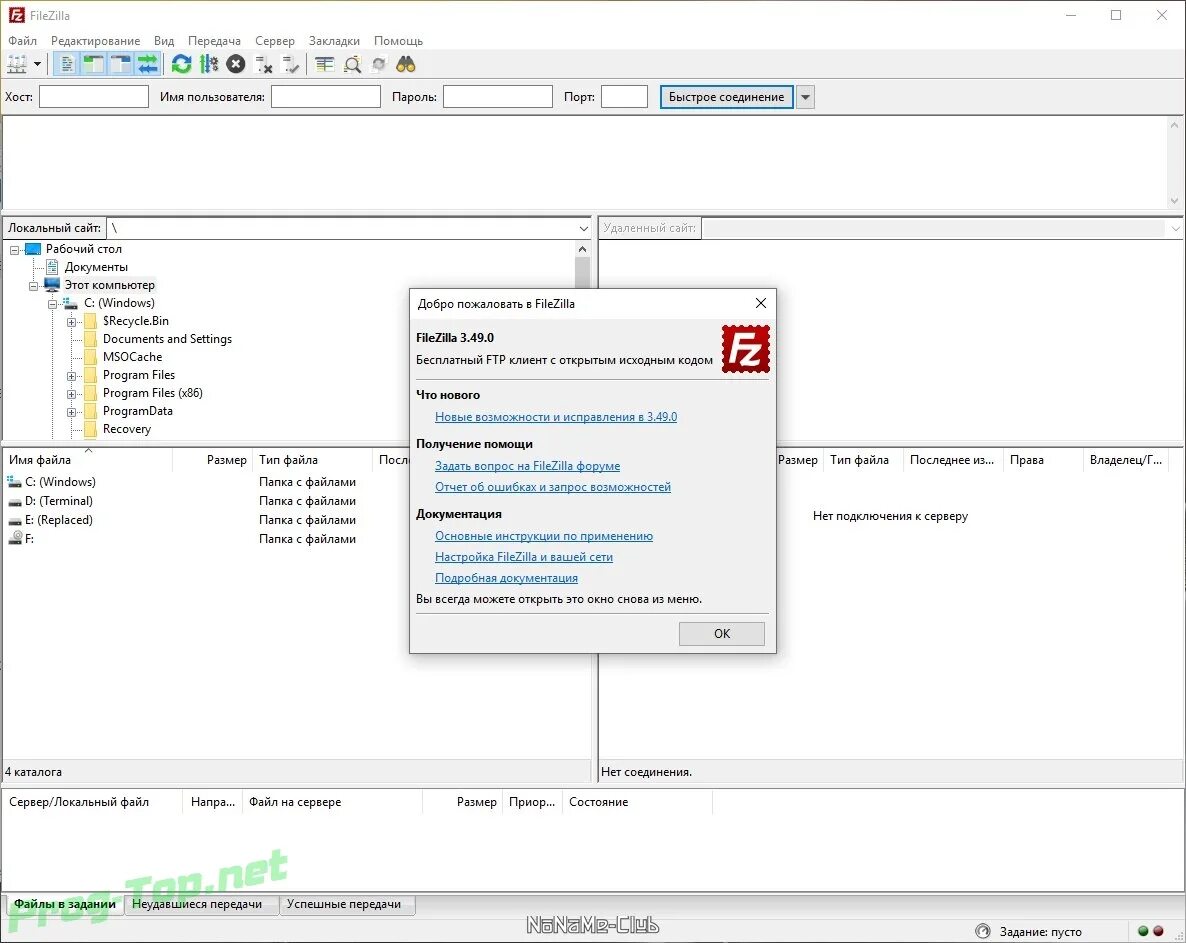Click the queue speed limit icon in status bar
Screen dimensions: 1186x943
coord(983,931)
